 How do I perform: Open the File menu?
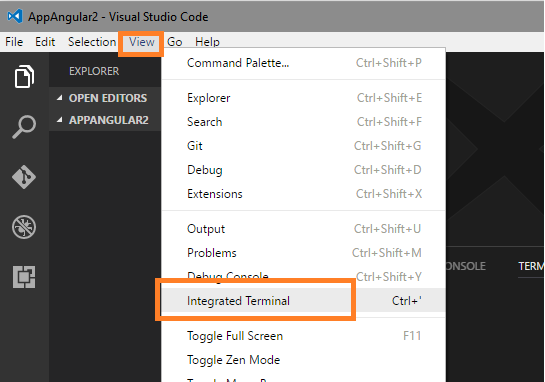tap(14, 42)
